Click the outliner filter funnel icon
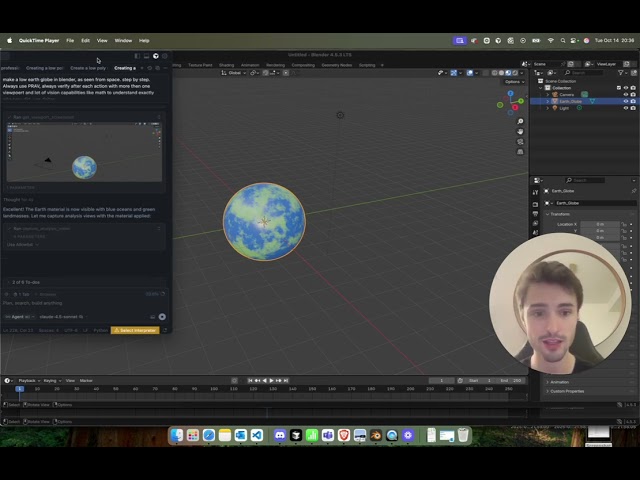Image resolution: width=640 pixels, height=480 pixels. point(621,73)
